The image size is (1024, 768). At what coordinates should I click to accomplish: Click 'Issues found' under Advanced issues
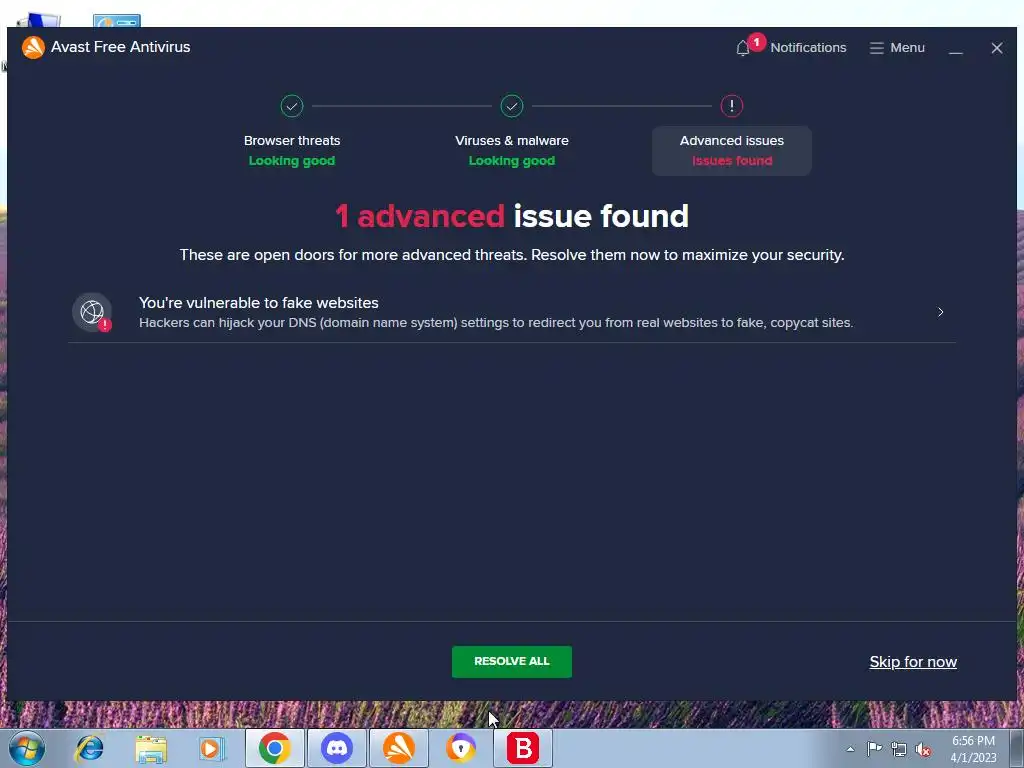coord(731,161)
